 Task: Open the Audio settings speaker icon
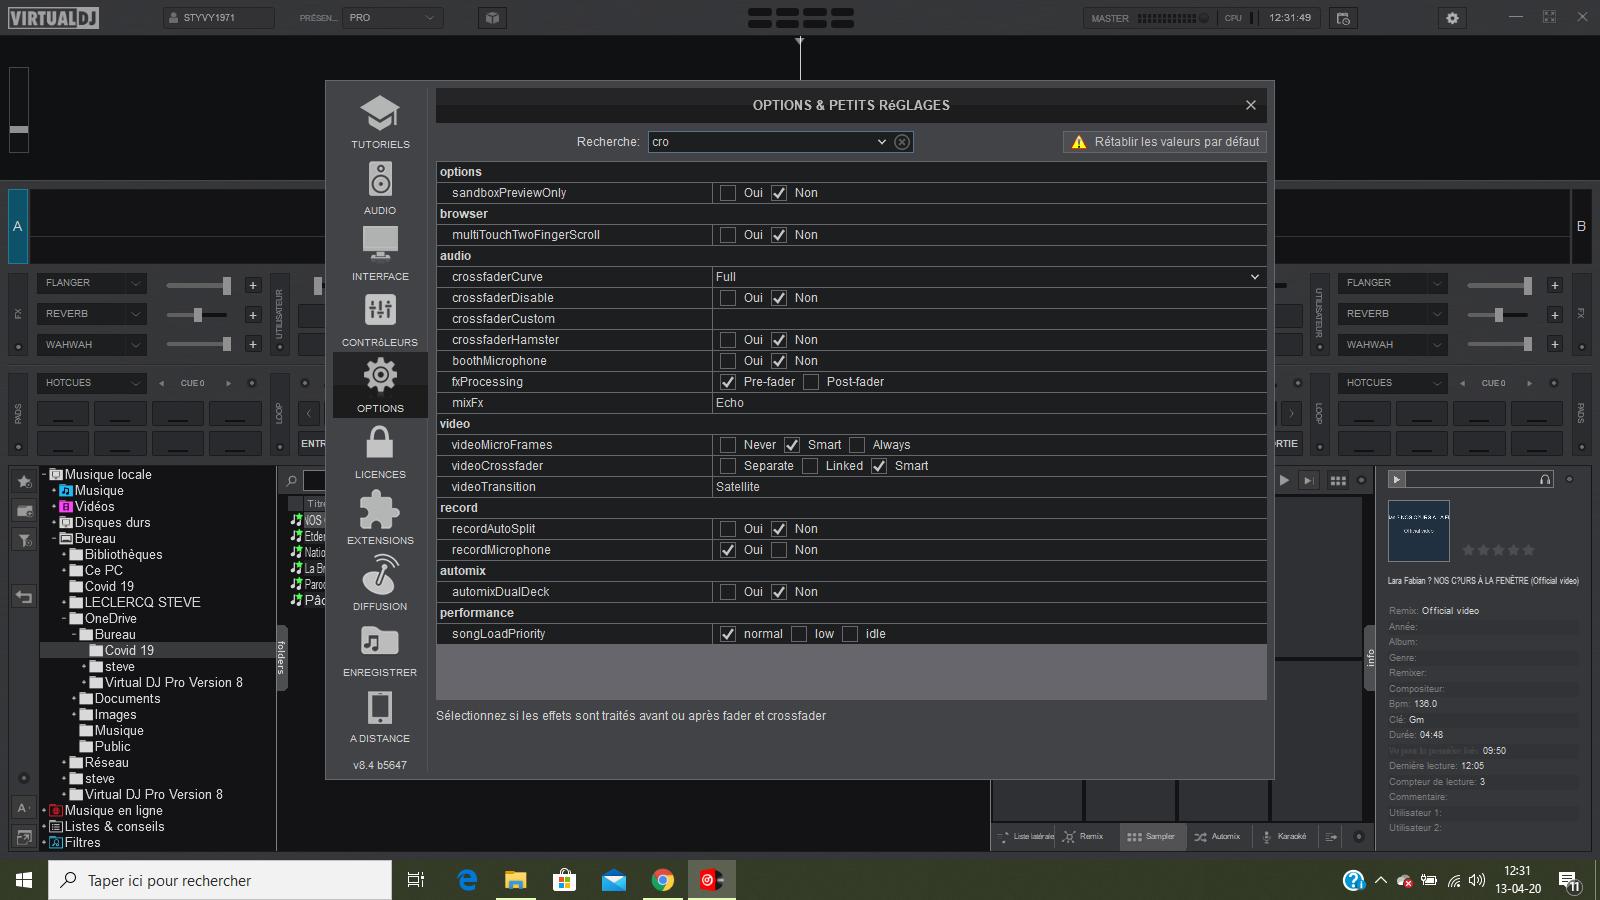(x=380, y=180)
